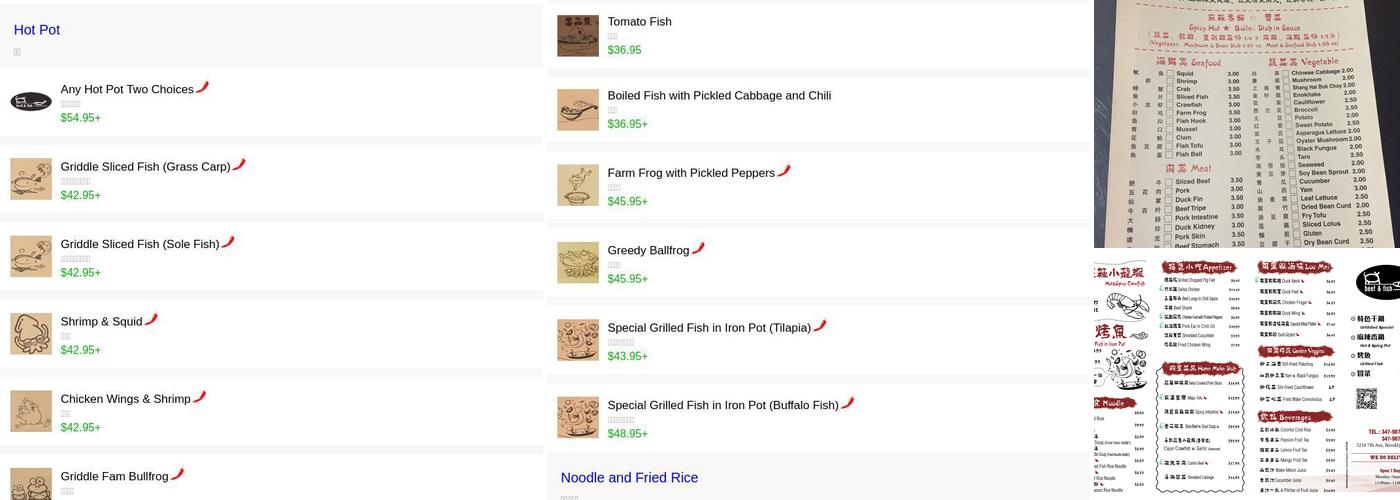This screenshot has height=500, width=1400.
Task: Select the Shrimp & Squid squid icon
Action: pyautogui.click(x=31, y=334)
